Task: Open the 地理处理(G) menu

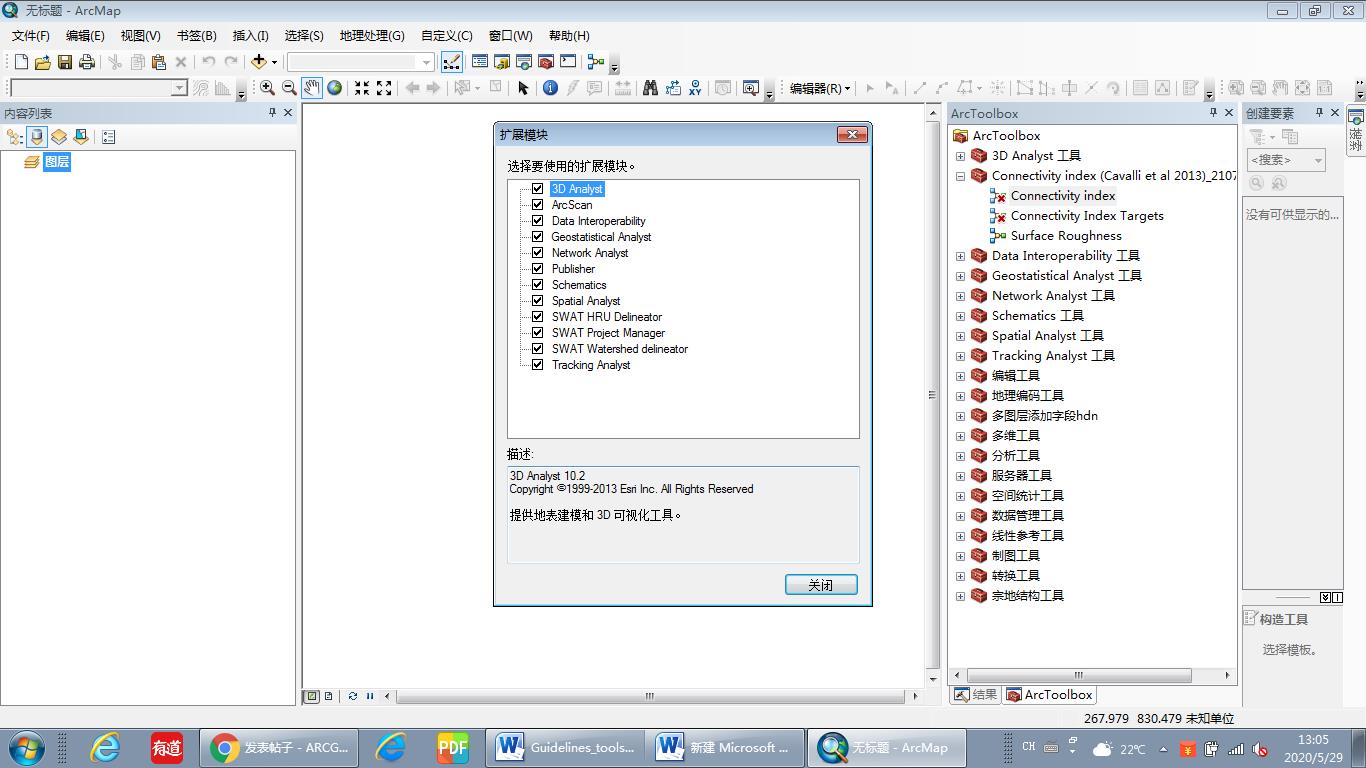Action: (372, 35)
